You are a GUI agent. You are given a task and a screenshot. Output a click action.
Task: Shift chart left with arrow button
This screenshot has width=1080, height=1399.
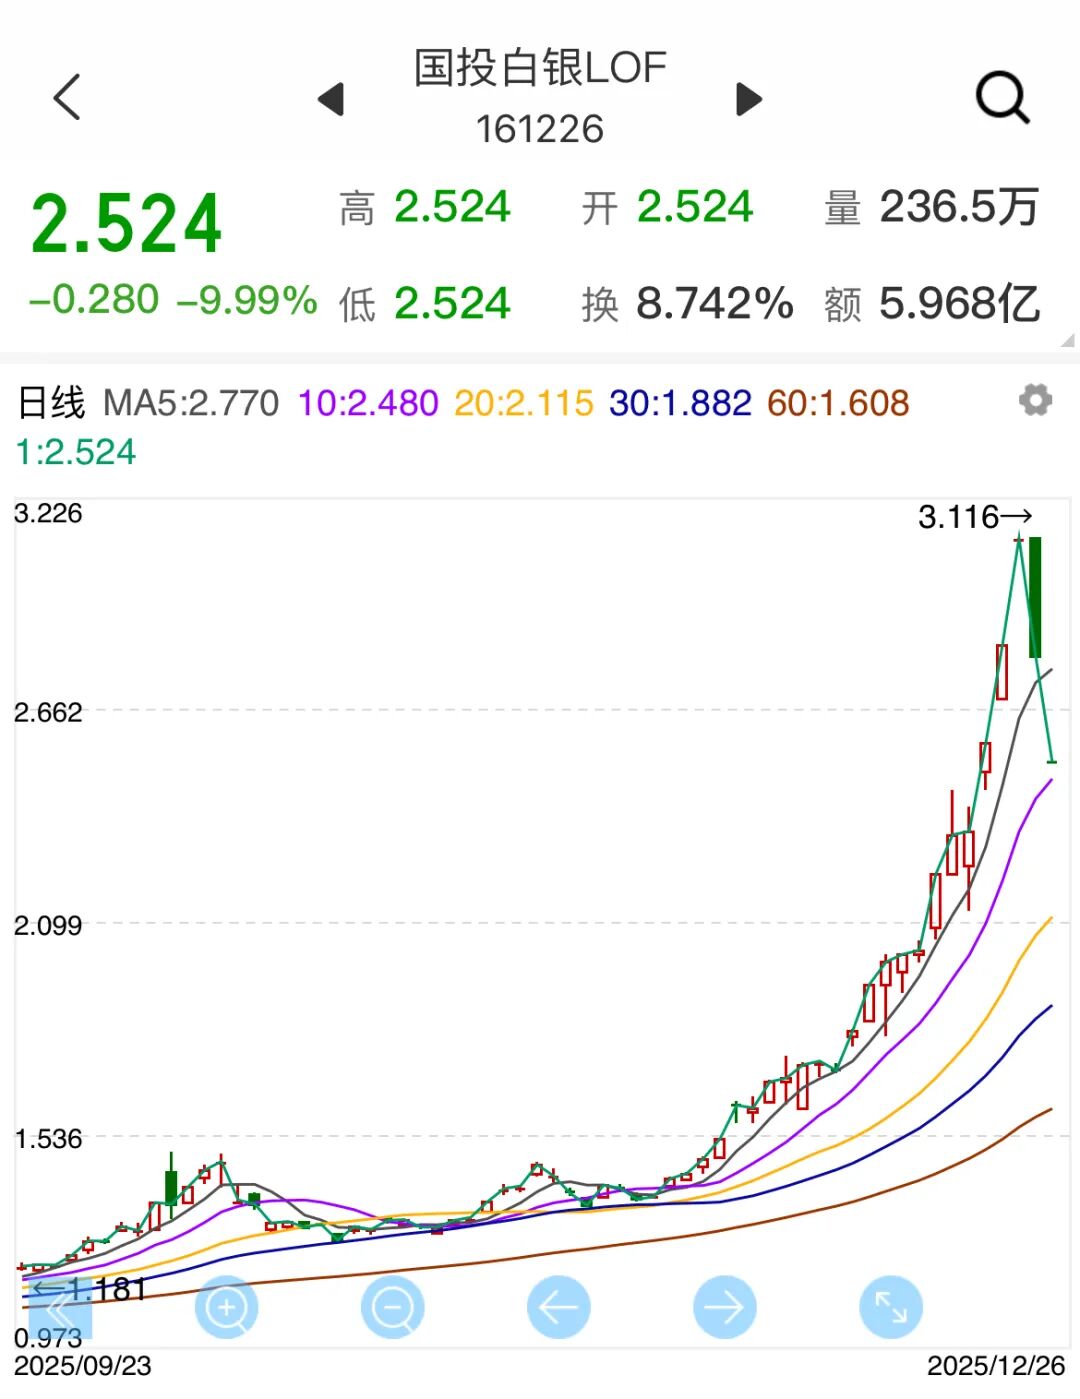pyautogui.click(x=558, y=1307)
